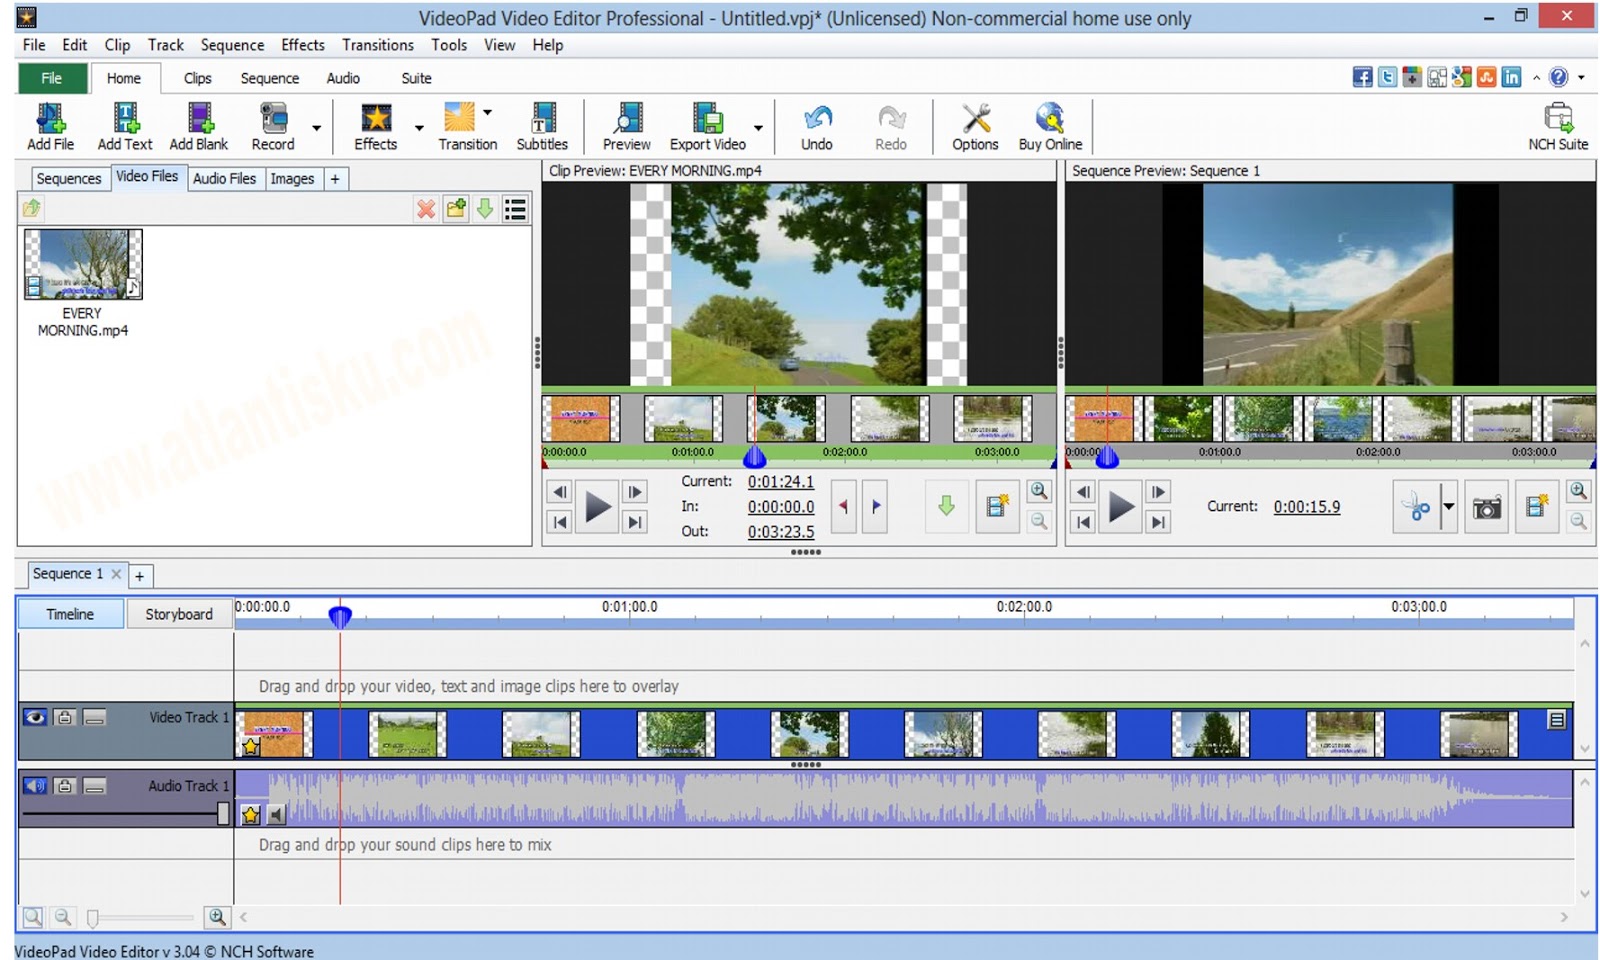Screen dimensions: 1600x960
Task: Click the Buy Online button
Action: (1049, 125)
